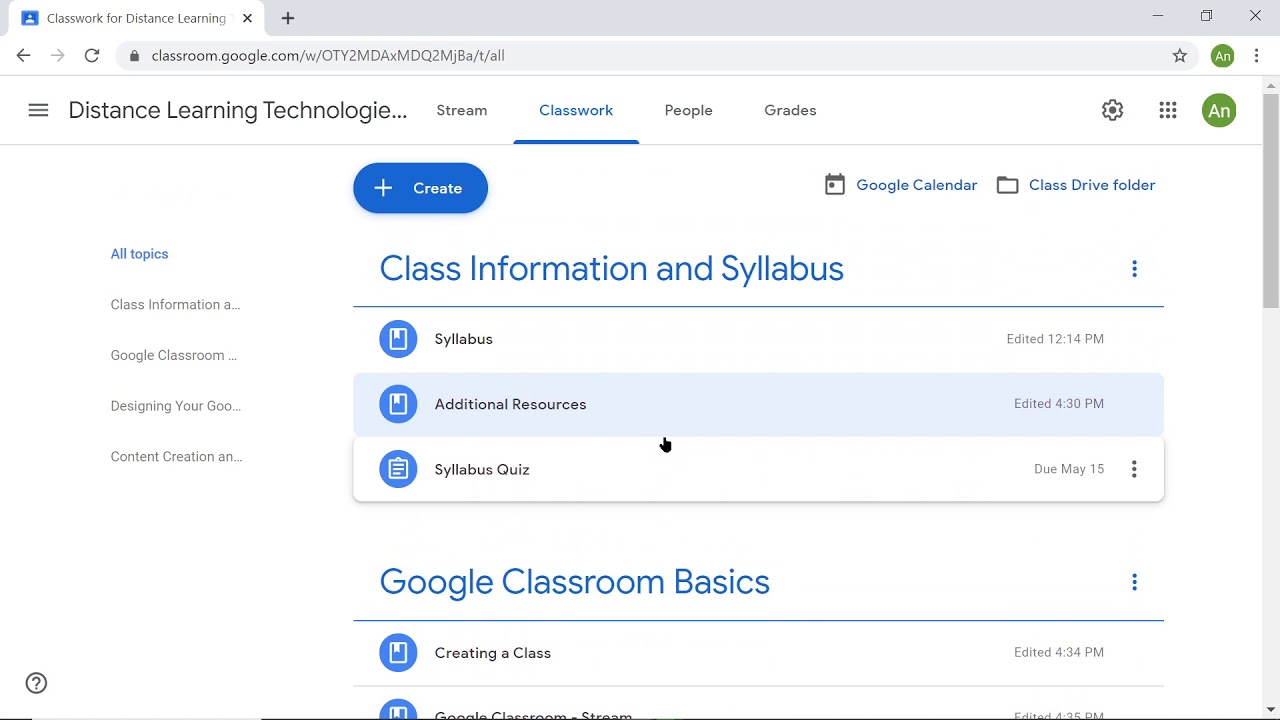Click the Edited 4:30 PM timestamp
The height and width of the screenshot is (720, 1280).
[1059, 404]
